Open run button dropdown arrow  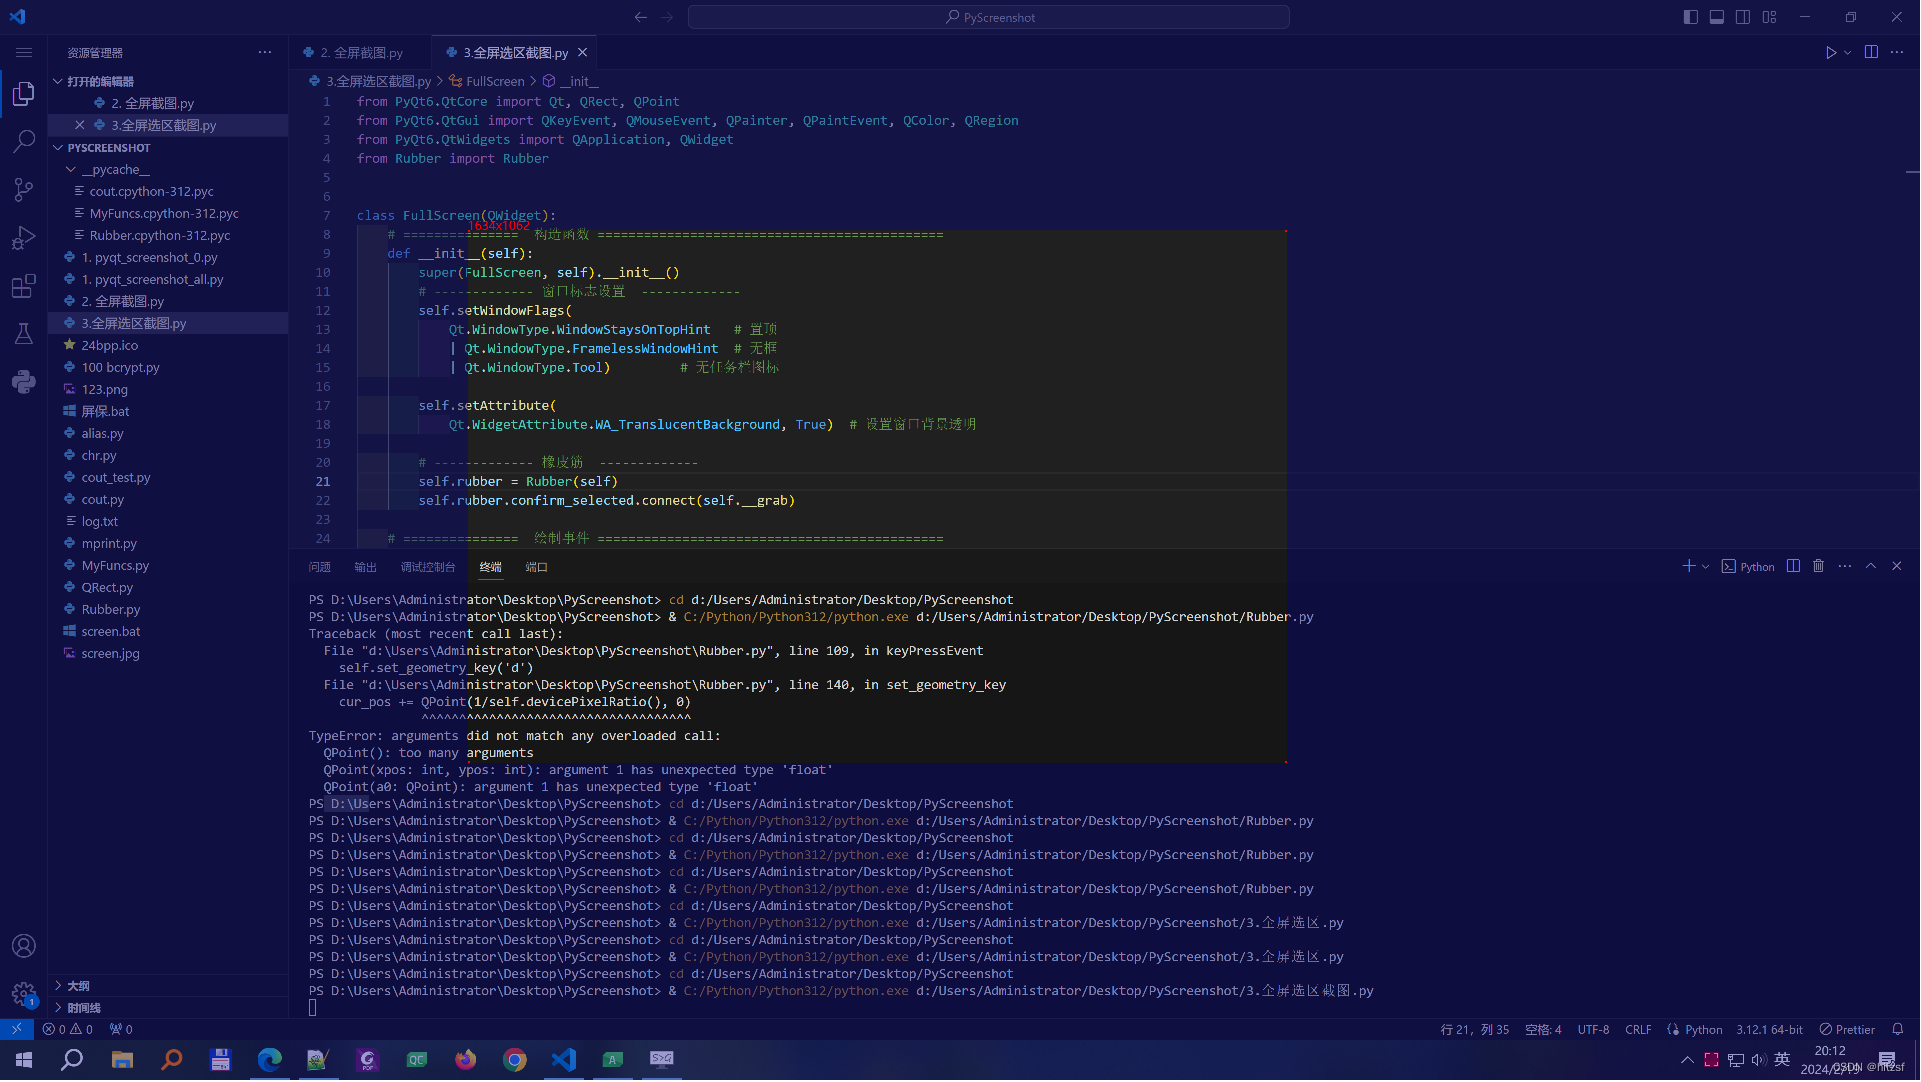(1848, 53)
